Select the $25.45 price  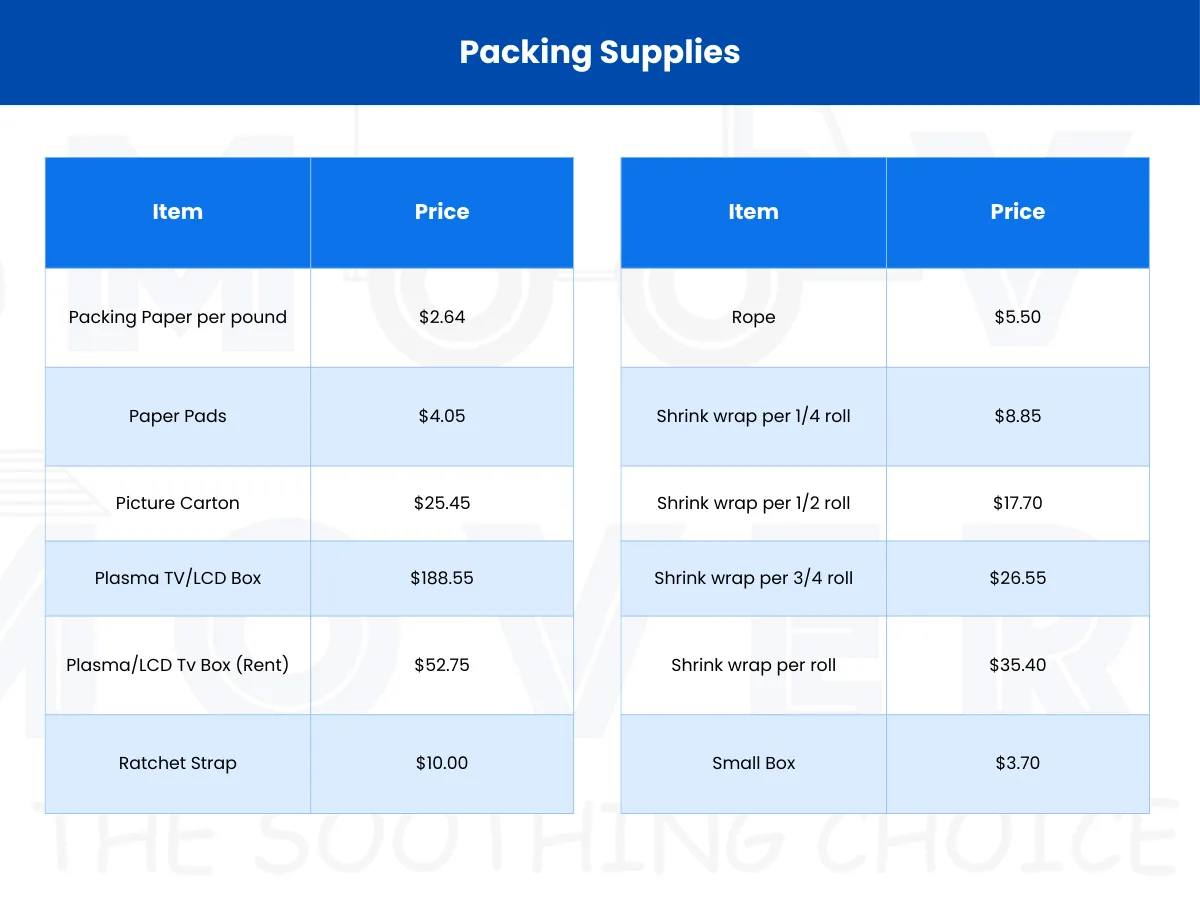[442, 503]
